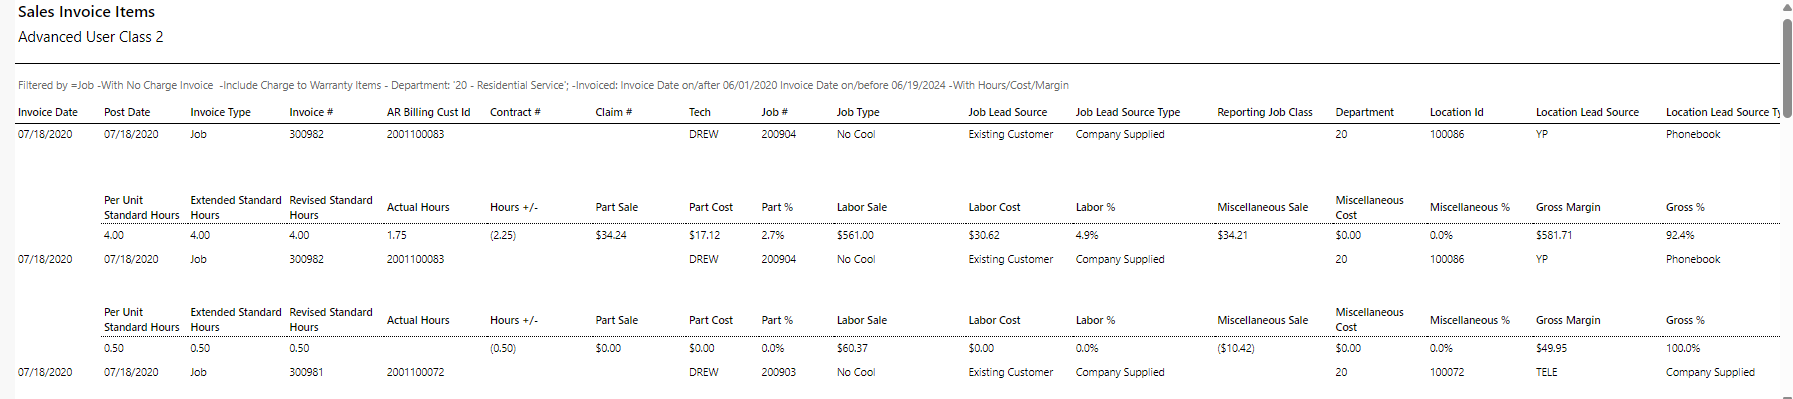The image size is (1793, 399).
Task: Select the Contract # column header
Action: coord(515,112)
